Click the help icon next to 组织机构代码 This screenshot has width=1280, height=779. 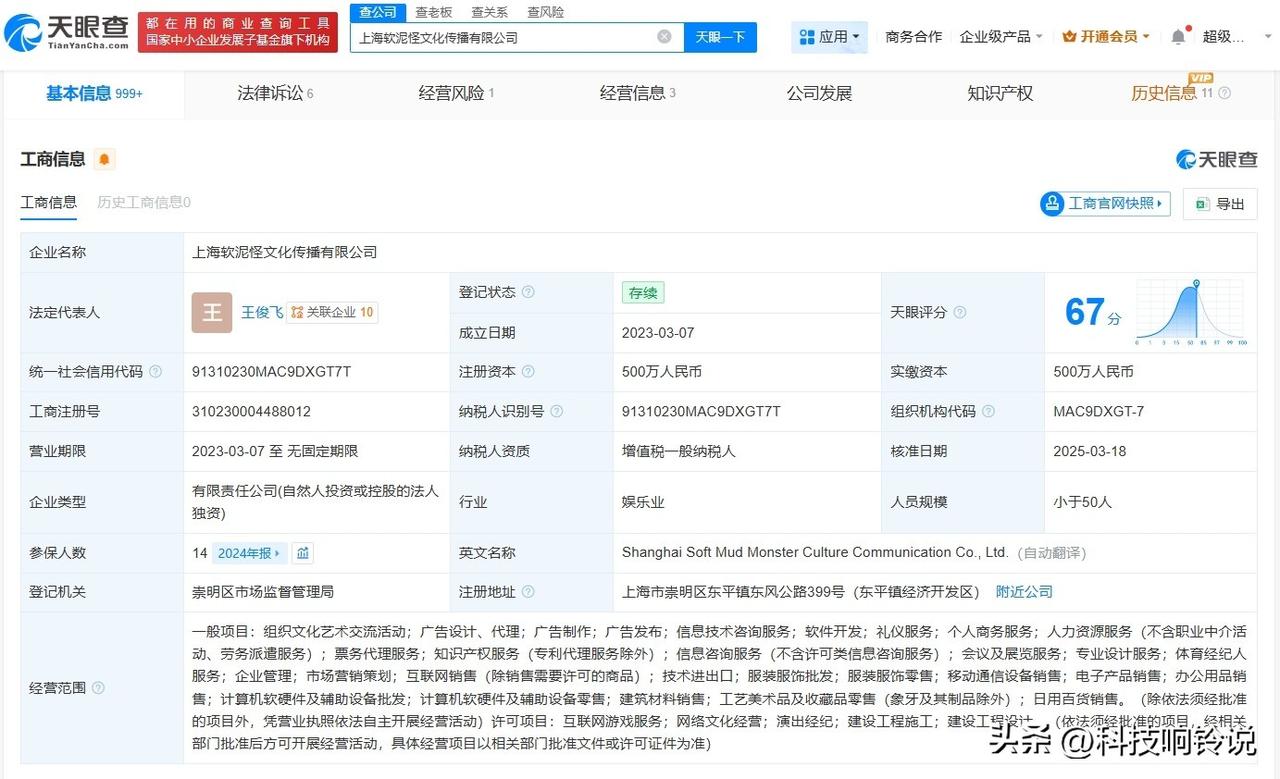(x=988, y=411)
